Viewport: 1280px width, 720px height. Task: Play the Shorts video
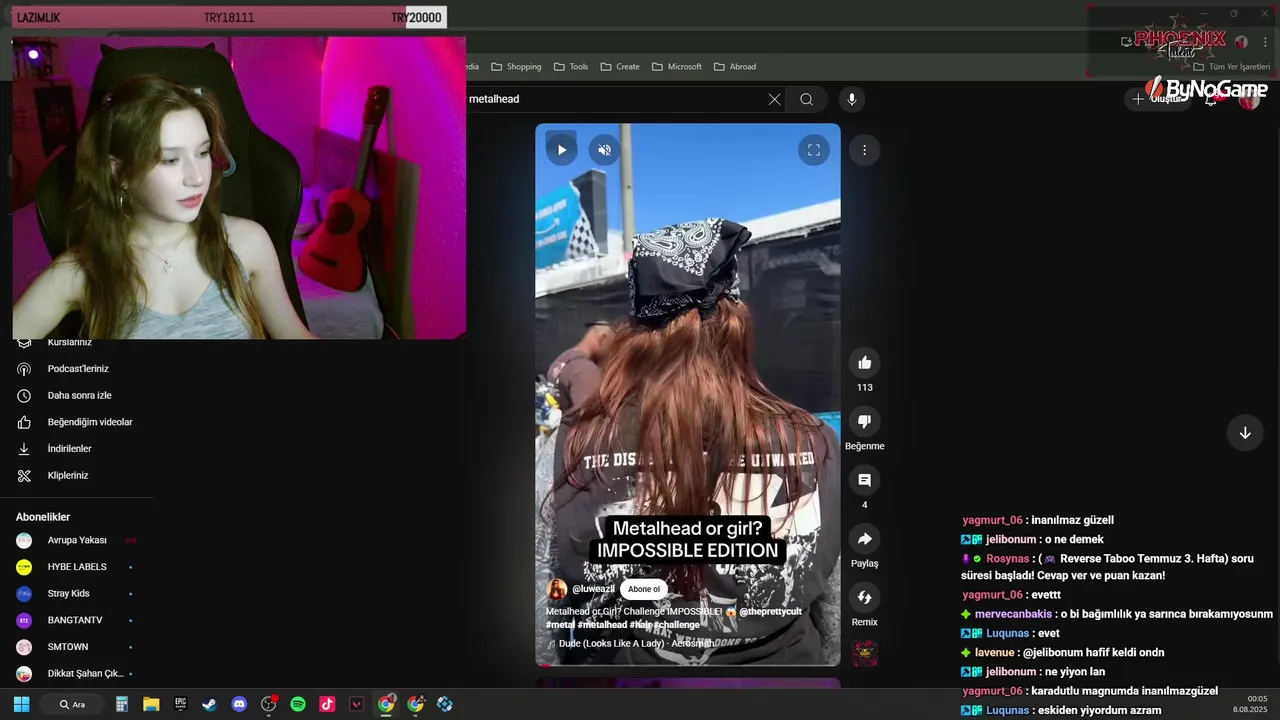click(x=561, y=150)
